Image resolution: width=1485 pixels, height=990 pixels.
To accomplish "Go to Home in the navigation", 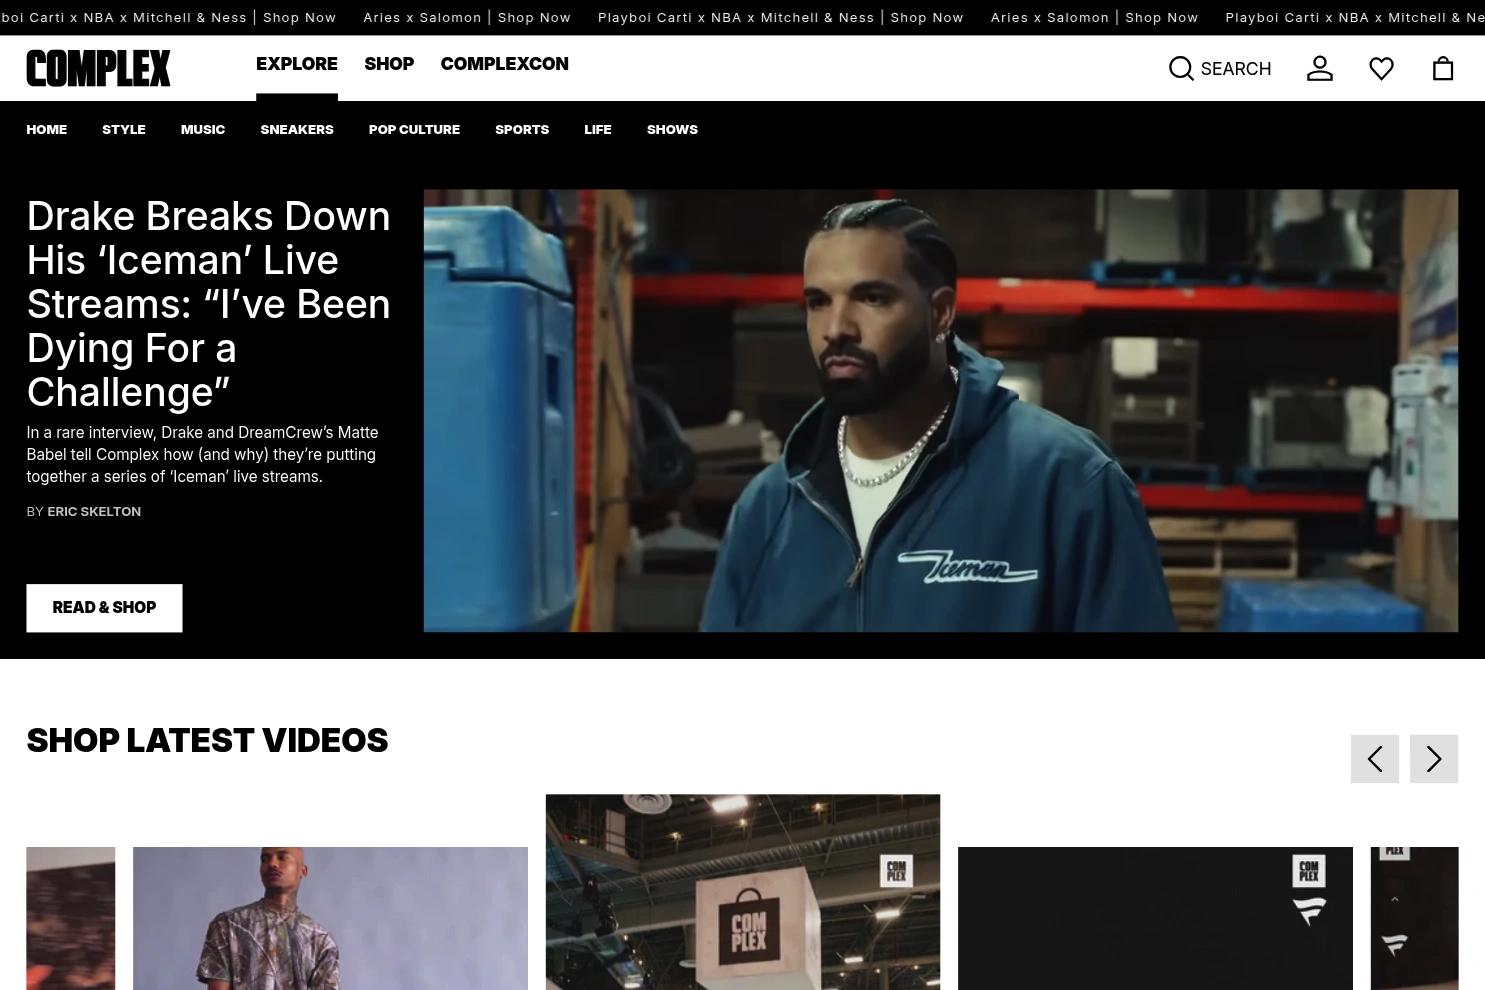I will (47, 129).
